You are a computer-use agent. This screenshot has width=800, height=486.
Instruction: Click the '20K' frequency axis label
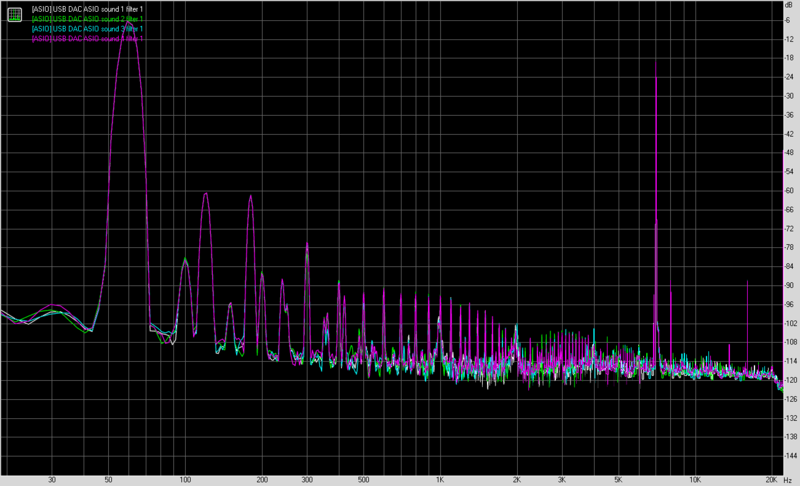coord(771,480)
